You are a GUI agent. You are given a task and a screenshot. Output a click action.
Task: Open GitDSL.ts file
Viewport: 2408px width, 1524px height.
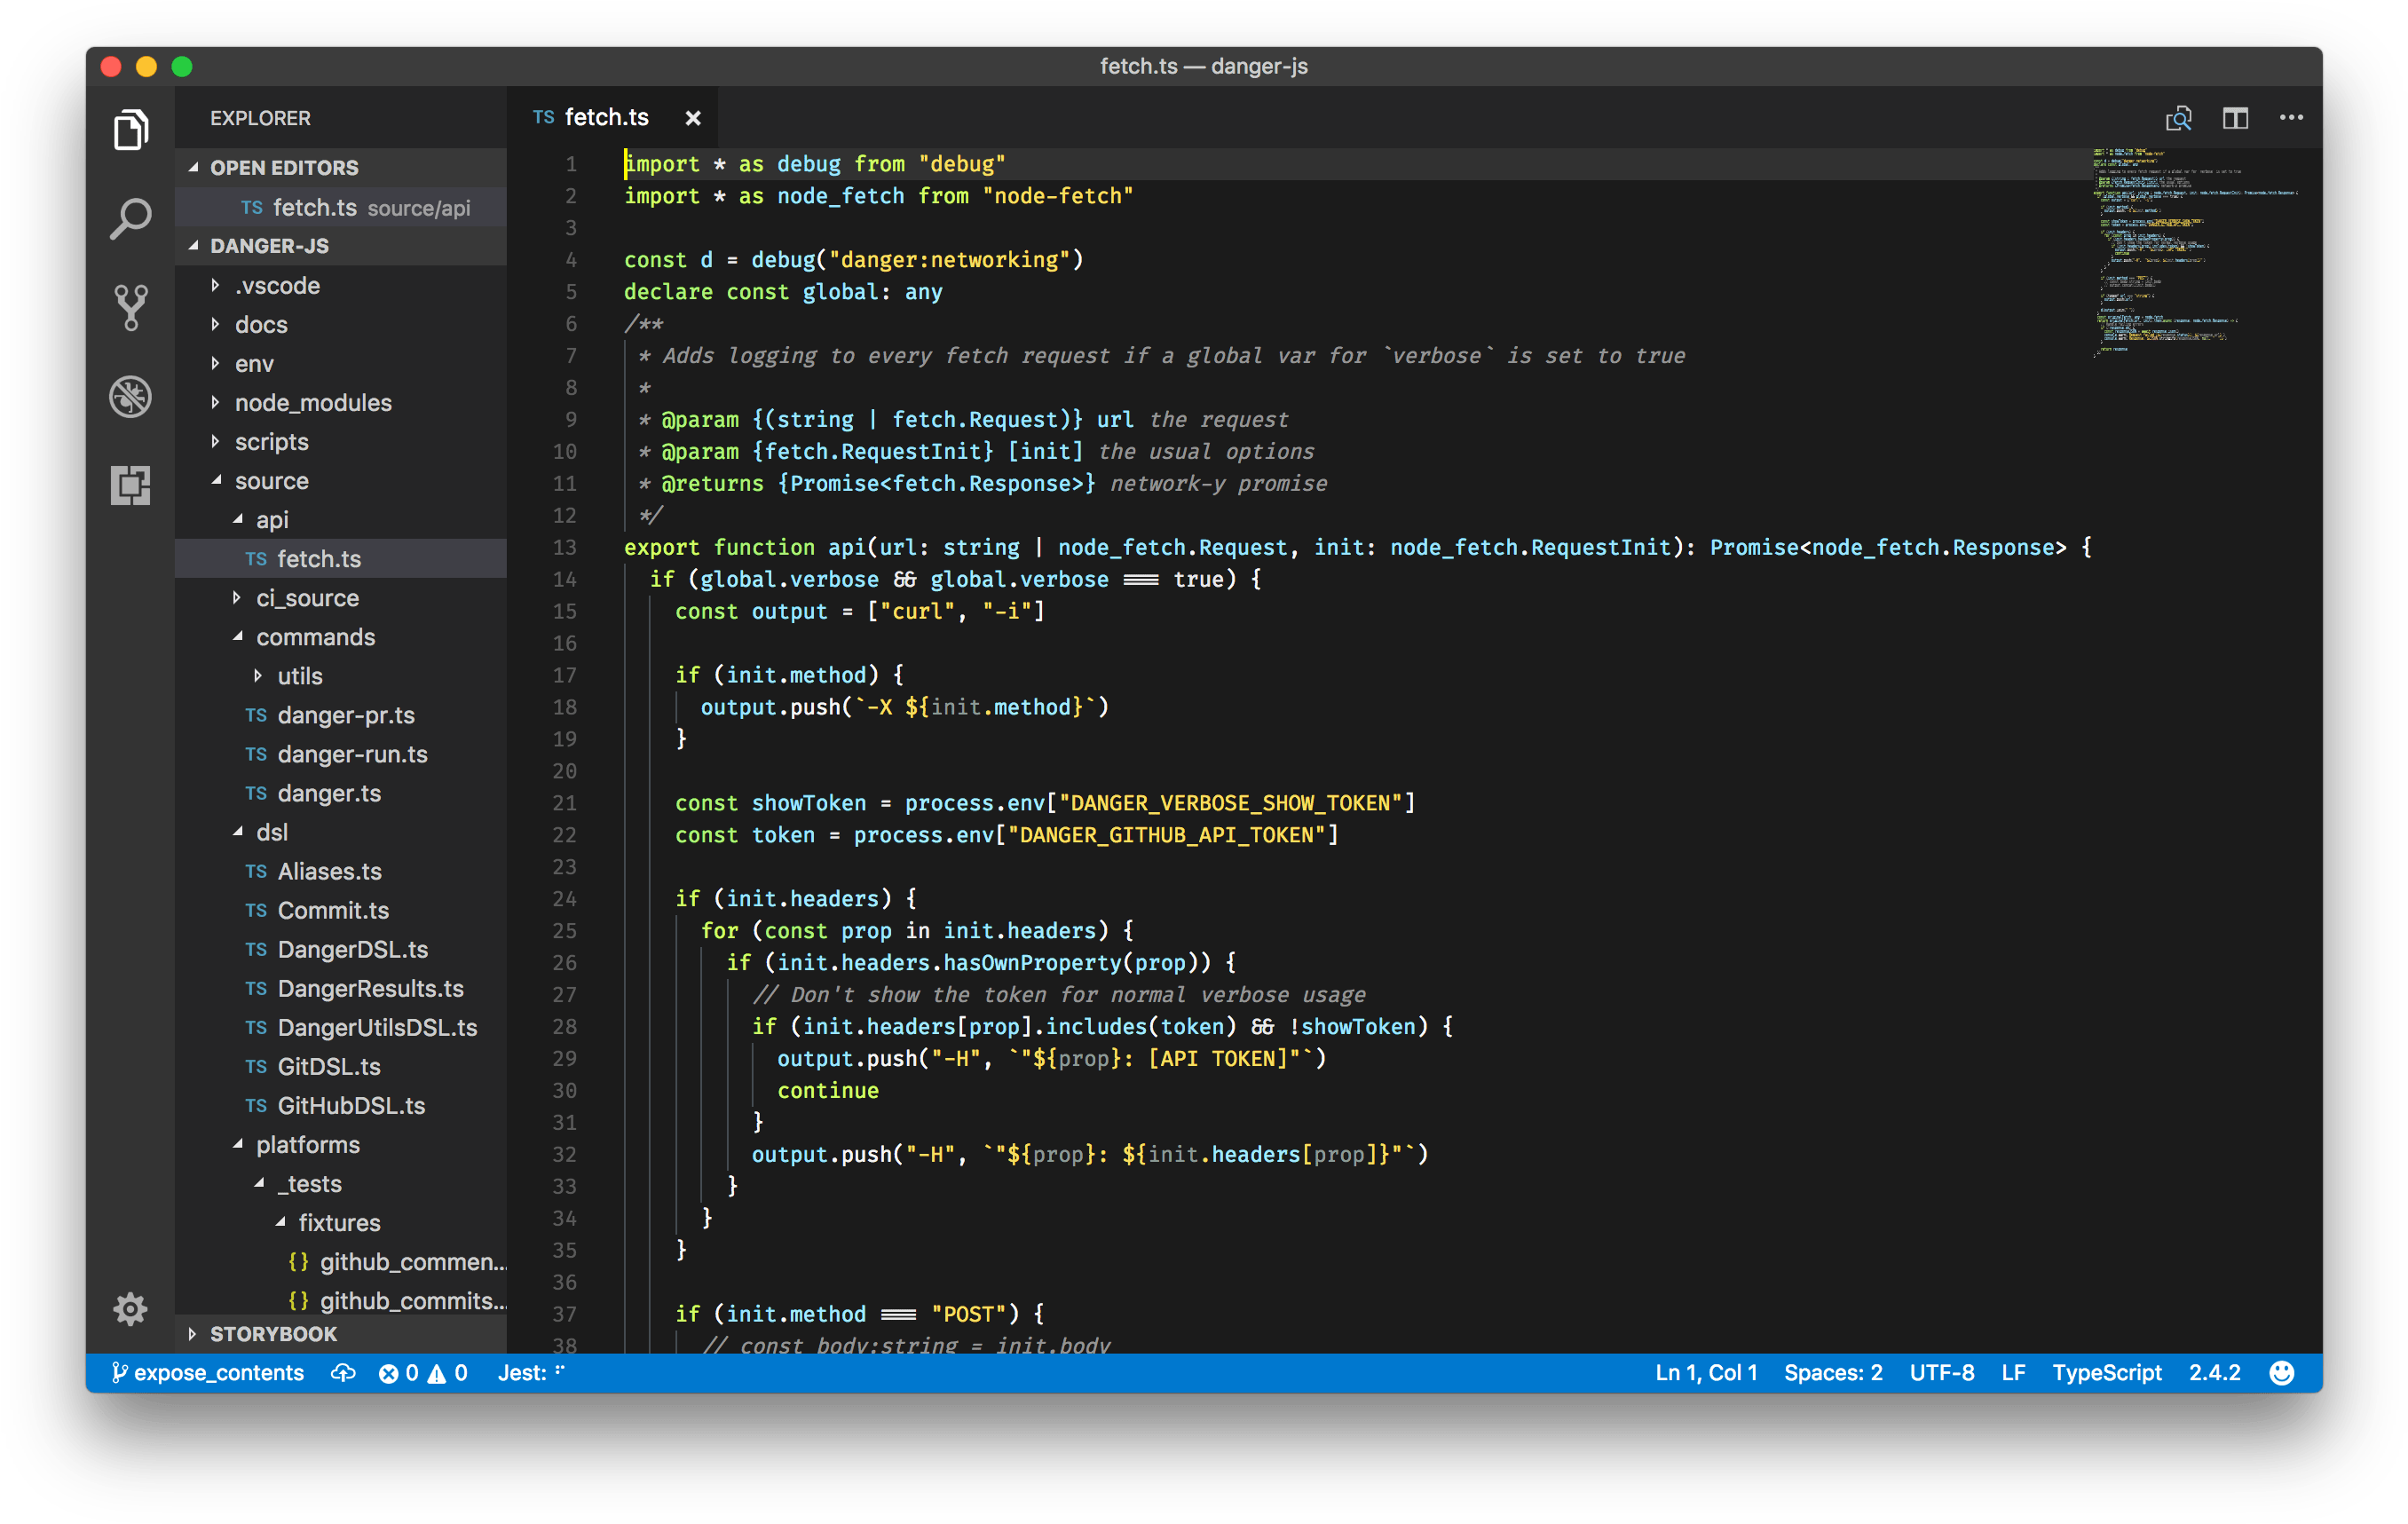tap(341, 1065)
